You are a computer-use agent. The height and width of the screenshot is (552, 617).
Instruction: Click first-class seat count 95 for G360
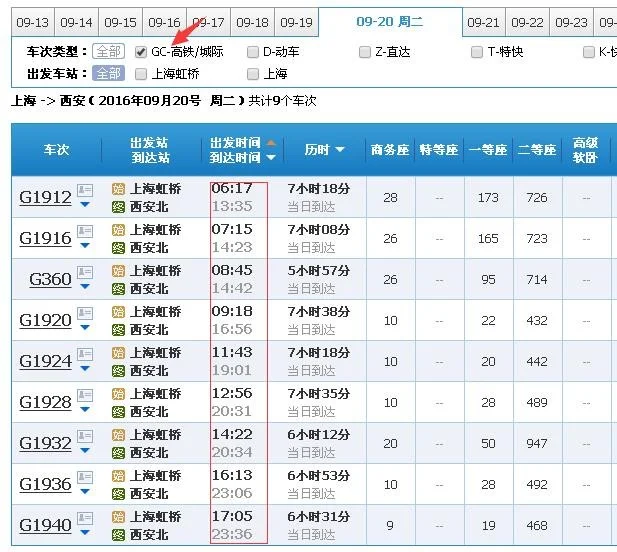[488, 279]
